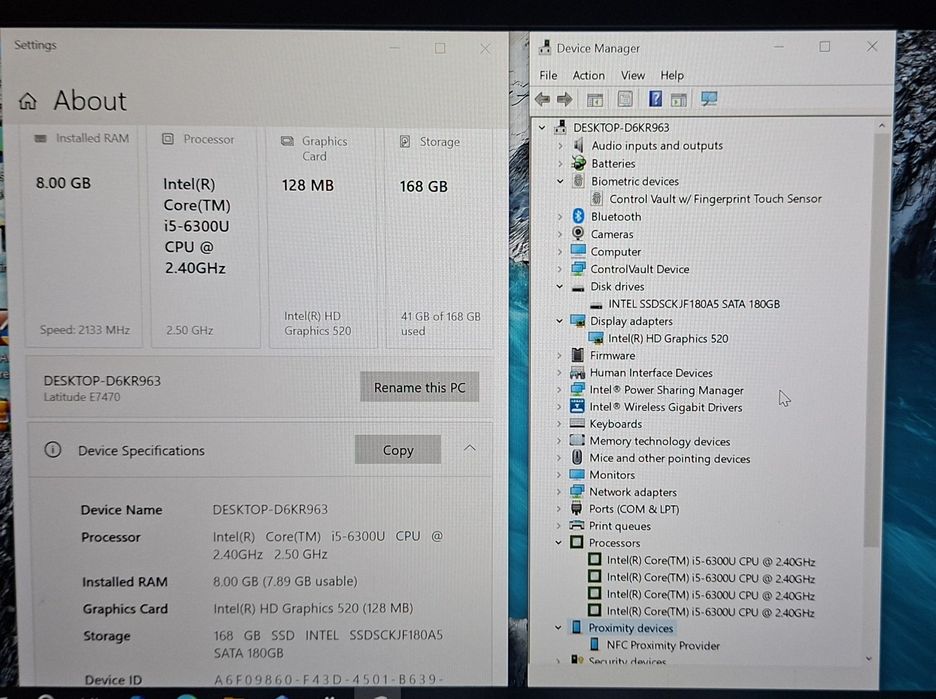The width and height of the screenshot is (936, 699).
Task: Select Control Vault w/ Fingerprint Touch Sensor
Action: pyautogui.click(x=715, y=198)
